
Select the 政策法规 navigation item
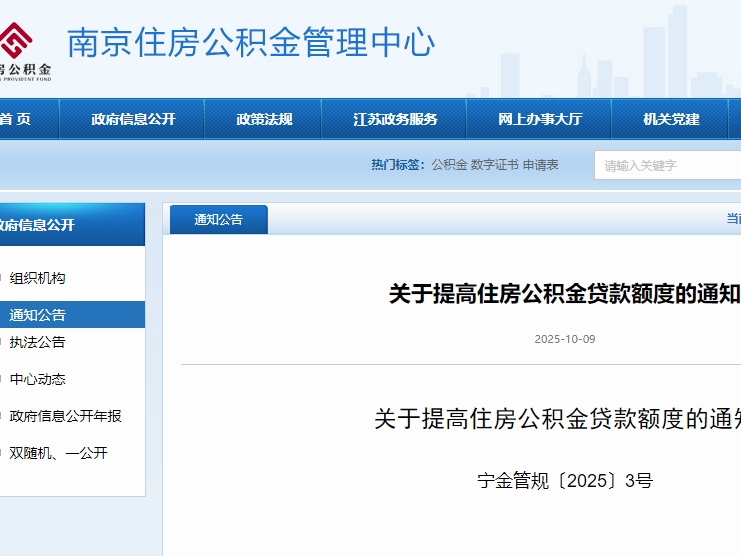pos(264,119)
